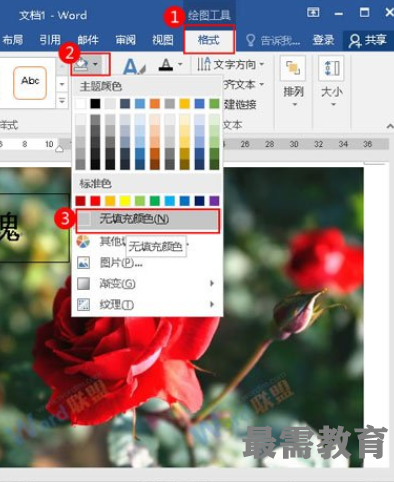Viewport: 394px width, 482px height.
Task: Expand the text outline dropdown arrow
Action: coord(180,64)
